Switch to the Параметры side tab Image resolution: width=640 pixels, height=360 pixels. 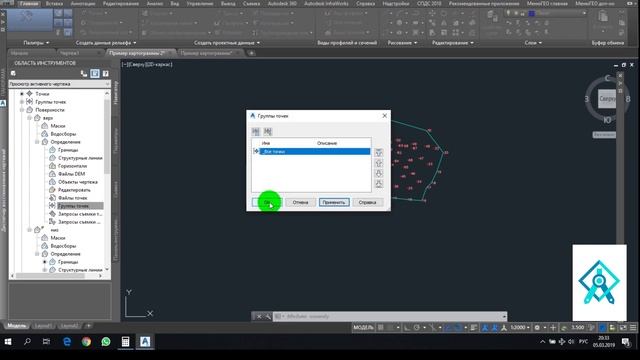click(116, 141)
